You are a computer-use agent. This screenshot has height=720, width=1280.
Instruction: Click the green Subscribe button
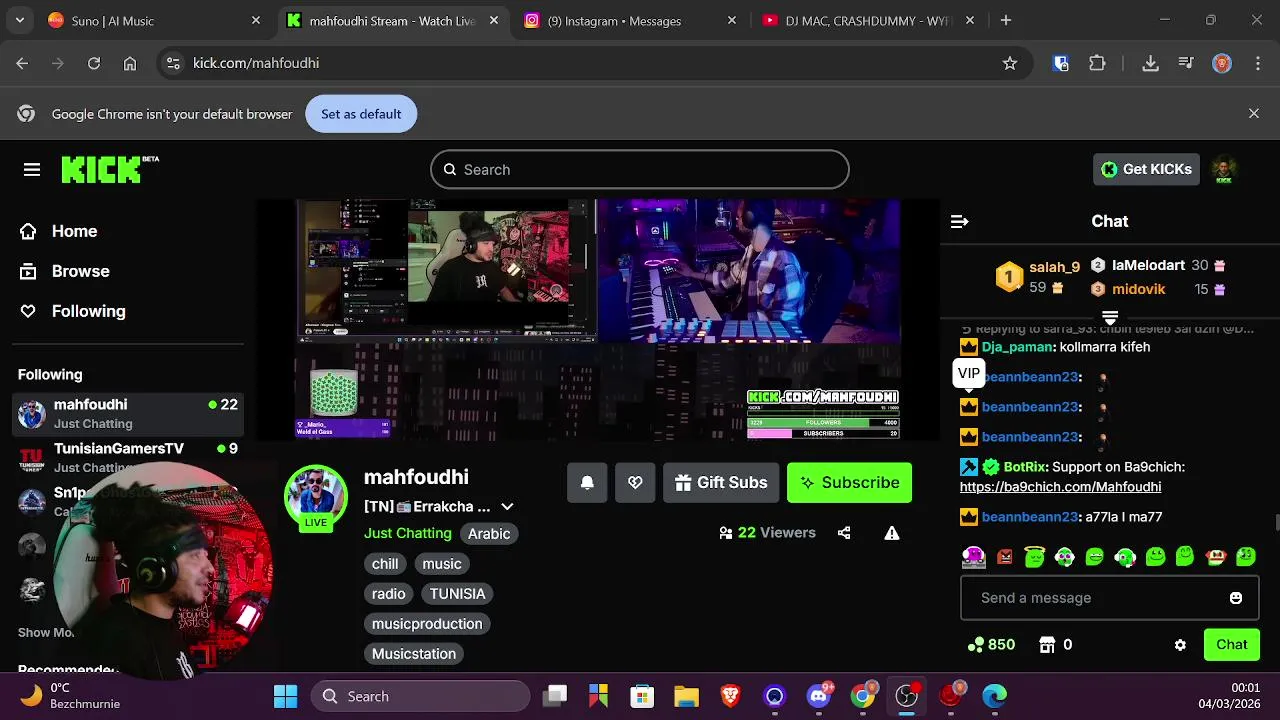849,482
